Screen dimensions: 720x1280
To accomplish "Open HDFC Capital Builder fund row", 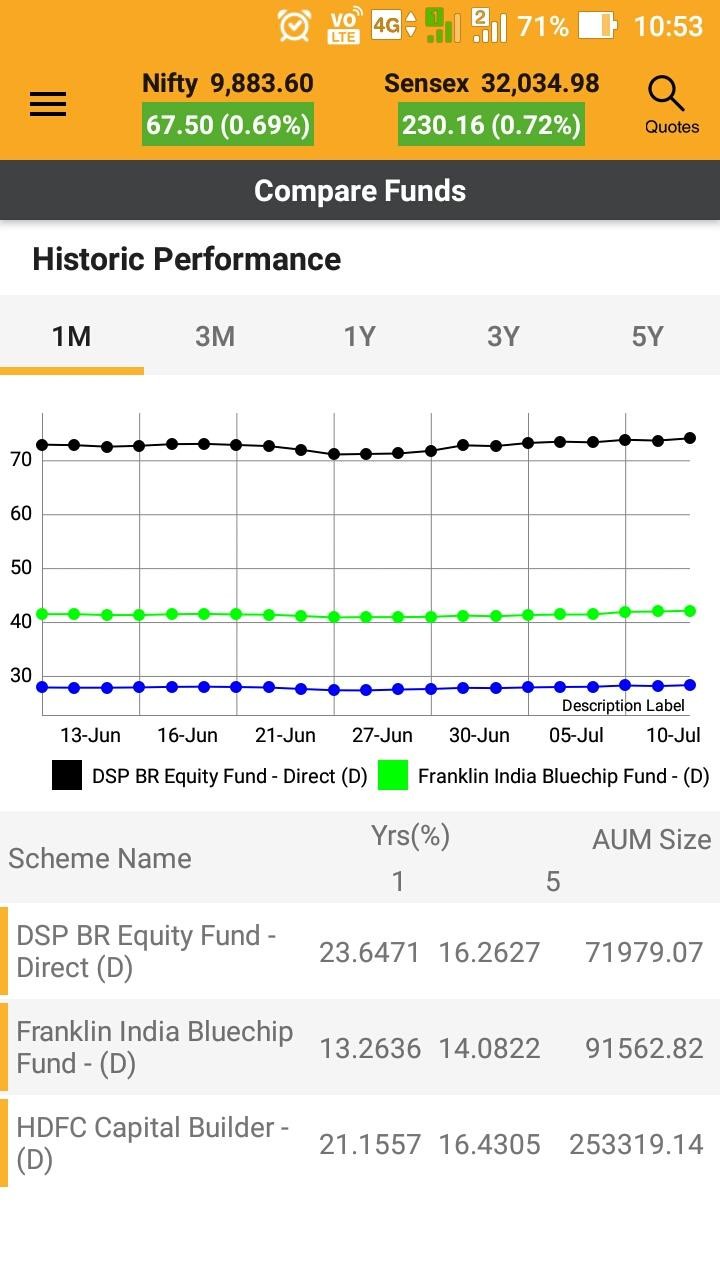I will tap(152, 1143).
